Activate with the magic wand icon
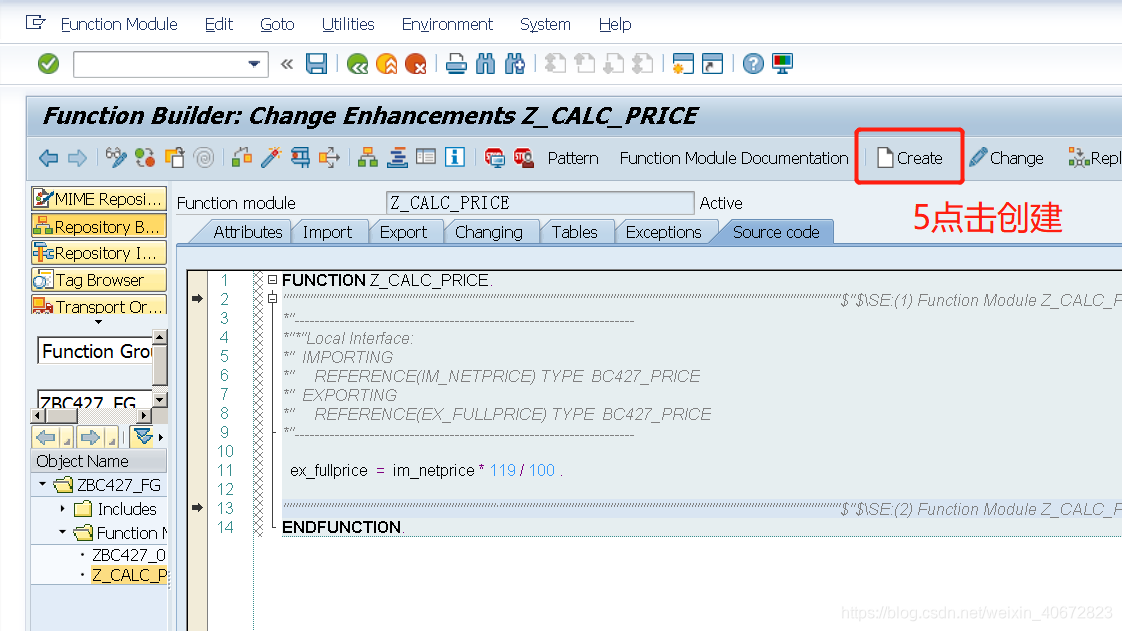Image resolution: width=1122 pixels, height=631 pixels. 271,157
